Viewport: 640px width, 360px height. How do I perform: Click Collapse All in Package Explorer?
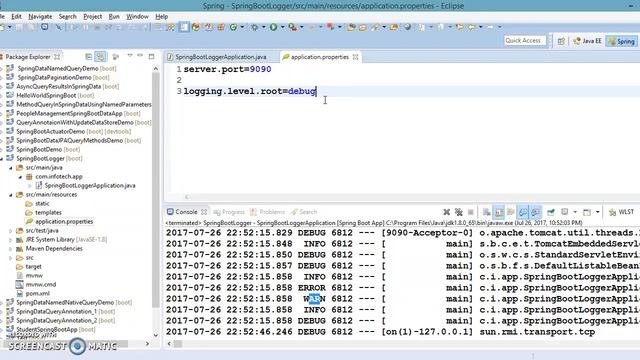[x=89, y=57]
